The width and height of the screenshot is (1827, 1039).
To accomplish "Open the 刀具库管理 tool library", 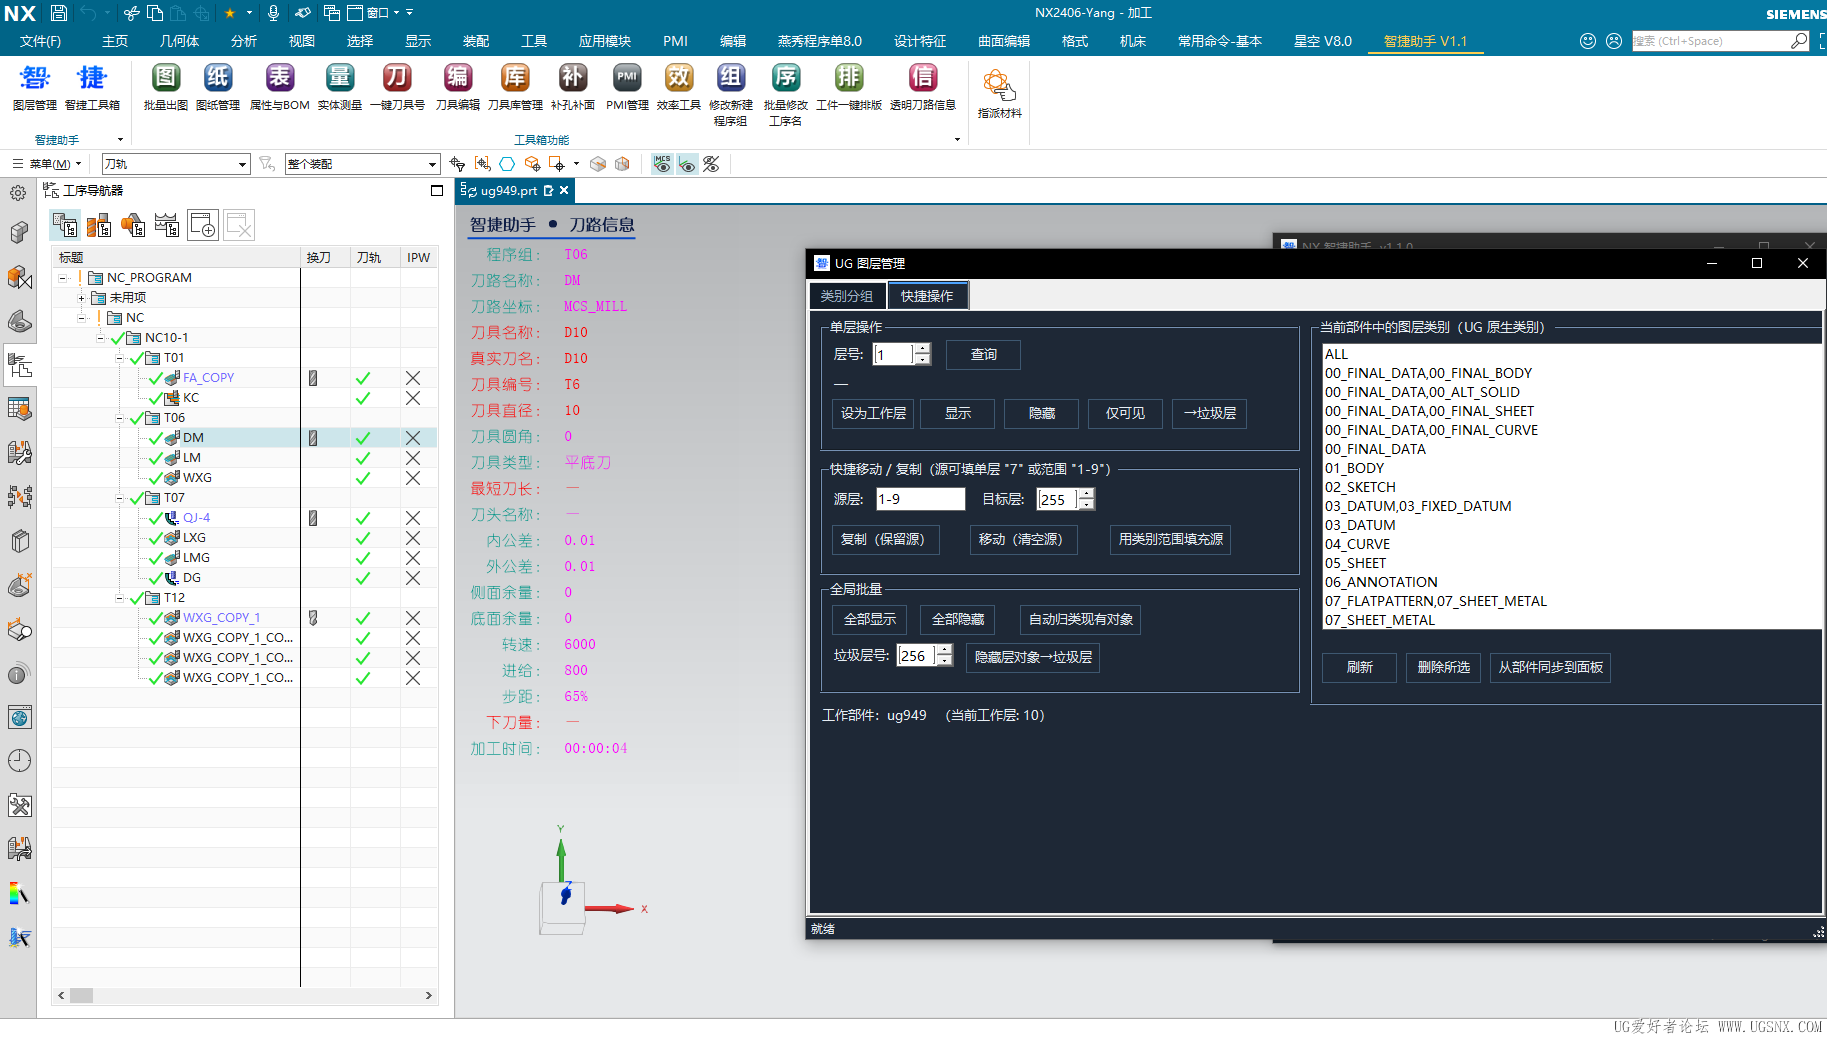I will point(515,87).
